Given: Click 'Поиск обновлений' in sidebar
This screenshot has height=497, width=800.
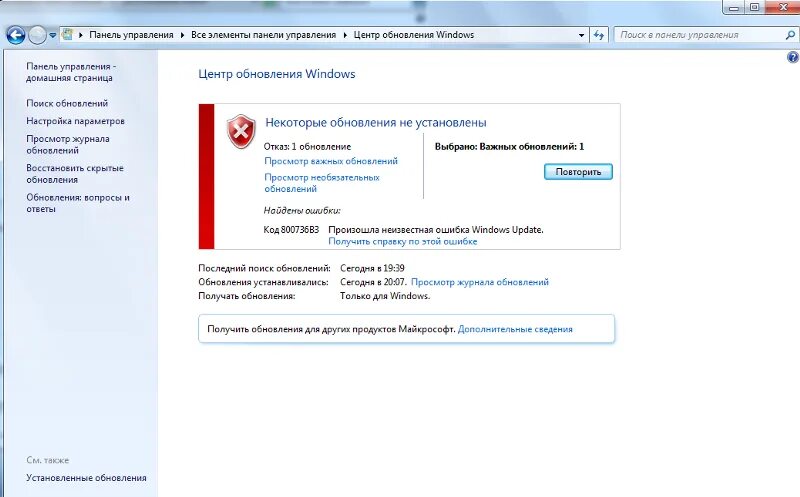Looking at the screenshot, I should coord(67,103).
